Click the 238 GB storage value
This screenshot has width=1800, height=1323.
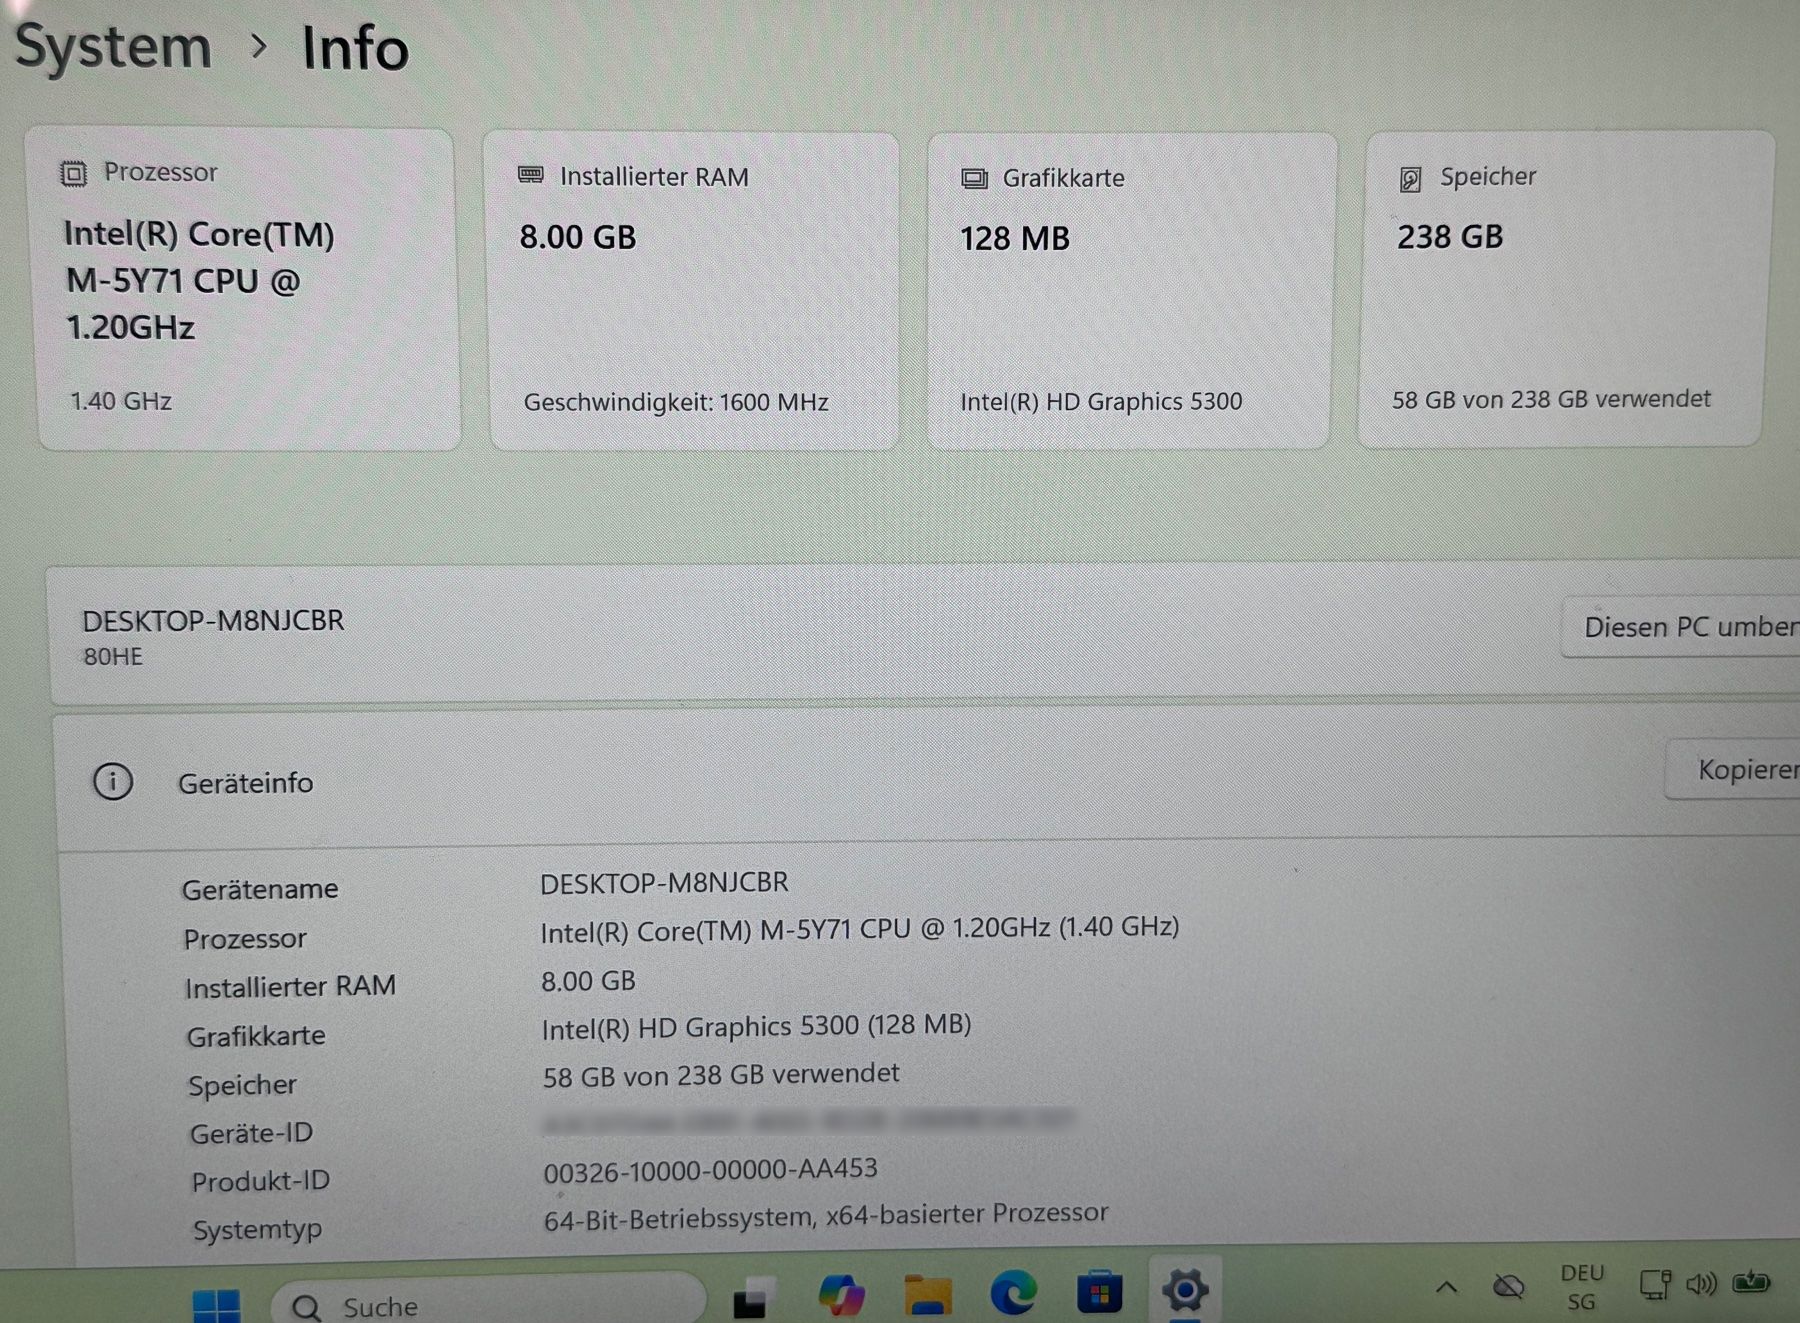point(1450,237)
